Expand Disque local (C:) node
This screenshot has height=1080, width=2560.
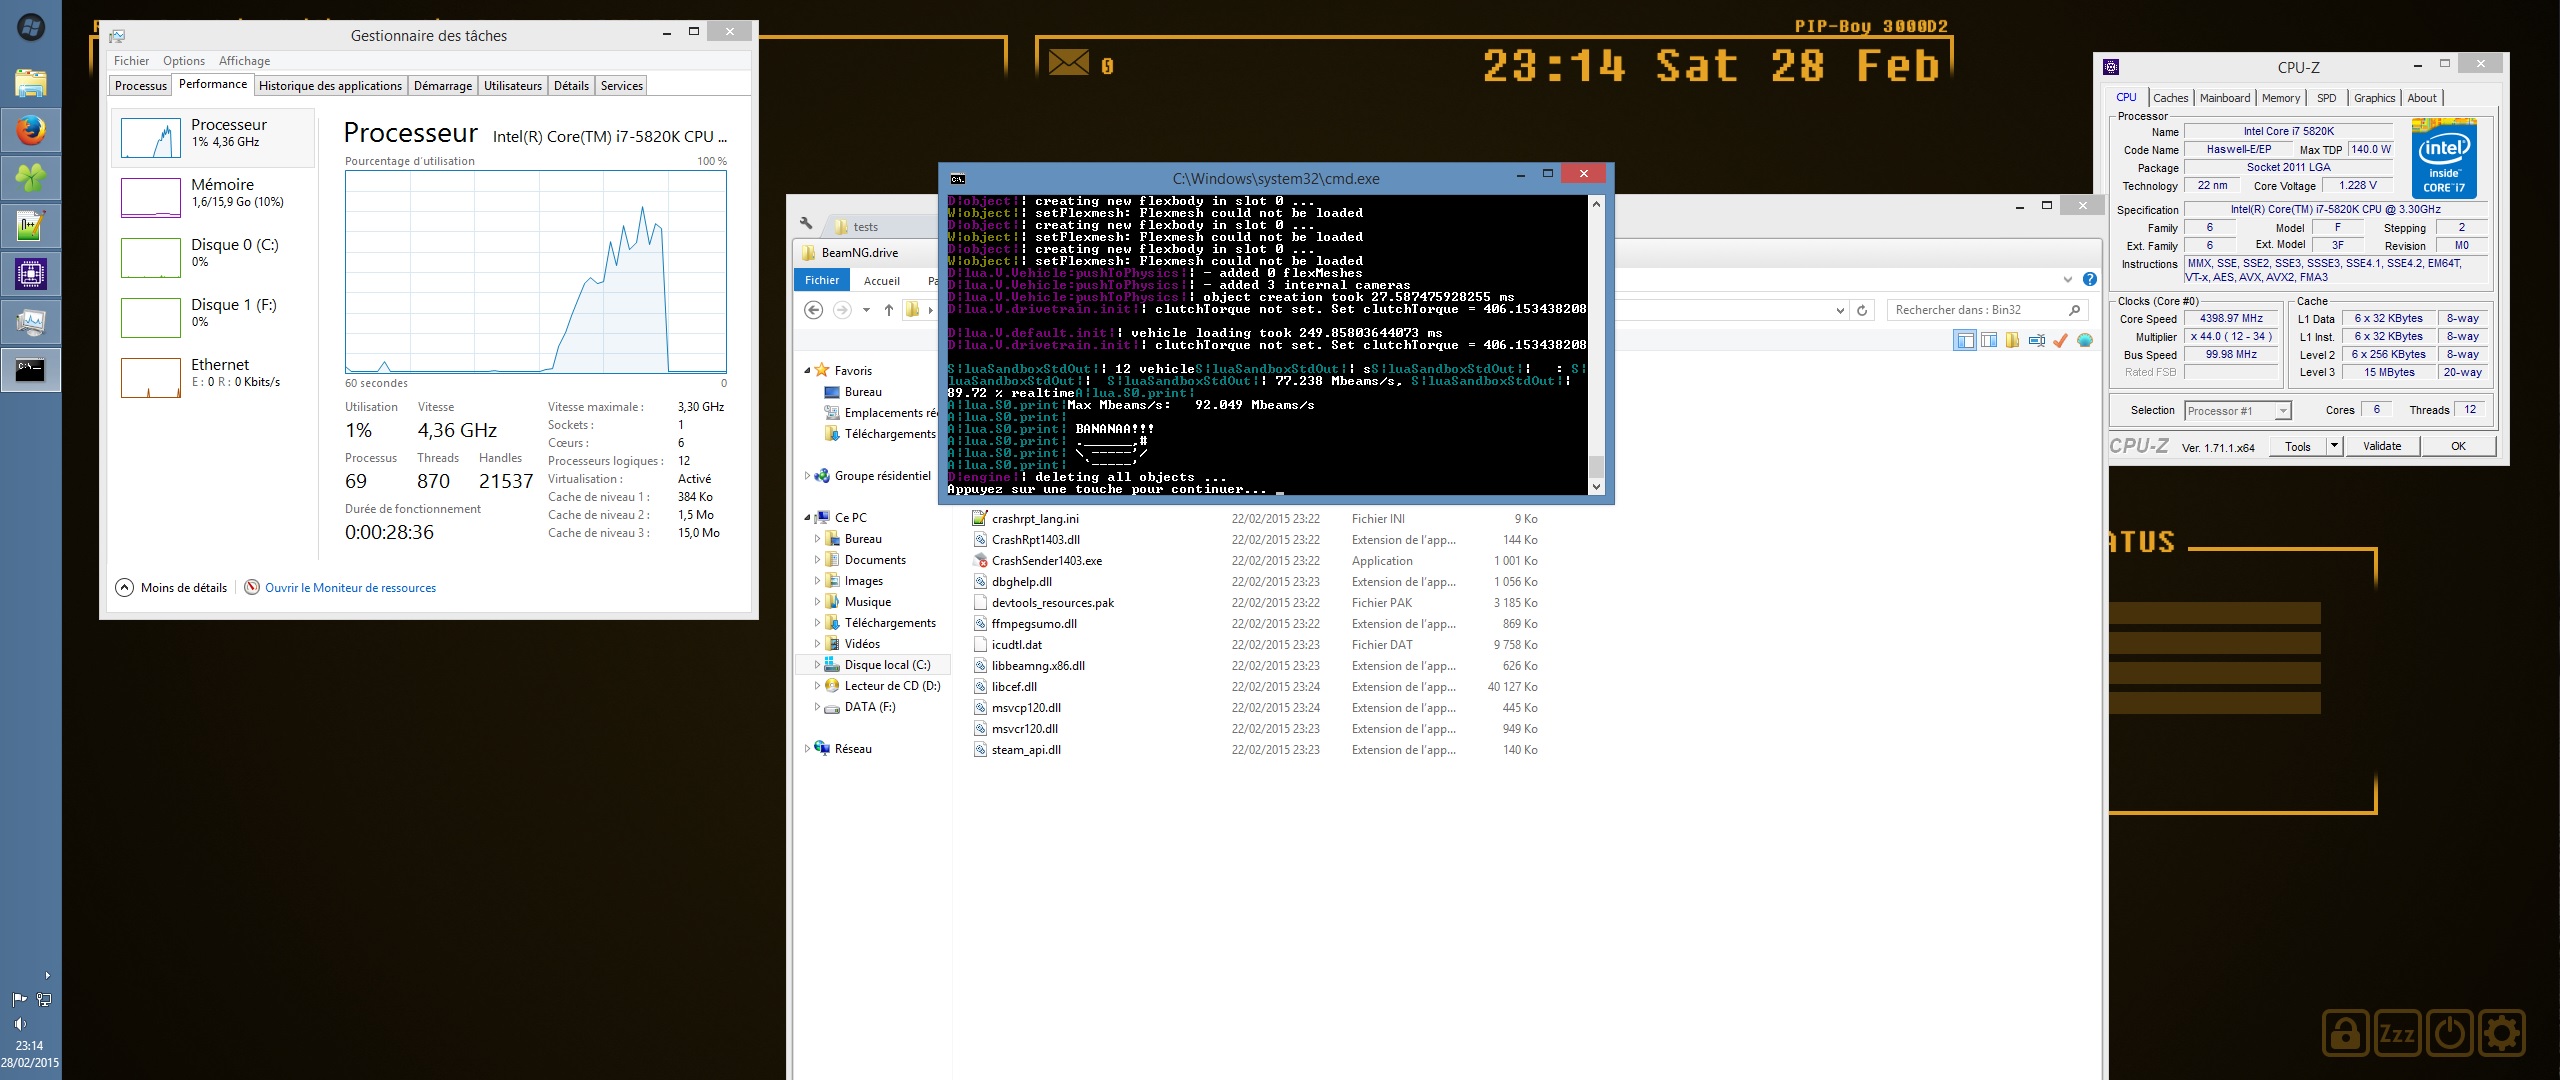pyautogui.click(x=817, y=665)
